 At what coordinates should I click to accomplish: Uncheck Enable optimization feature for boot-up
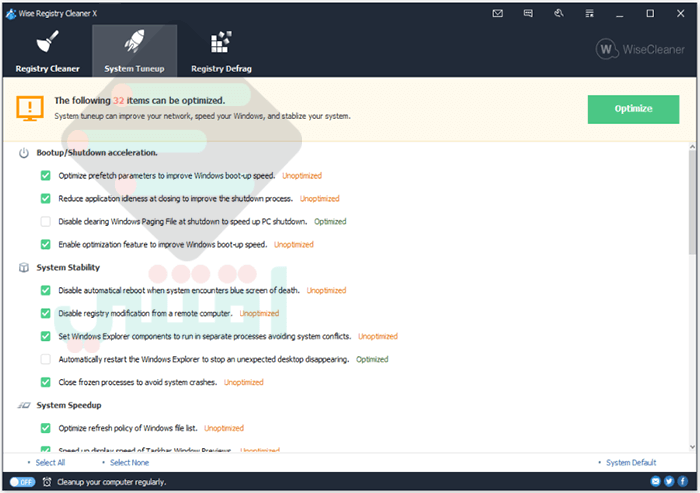(x=46, y=244)
